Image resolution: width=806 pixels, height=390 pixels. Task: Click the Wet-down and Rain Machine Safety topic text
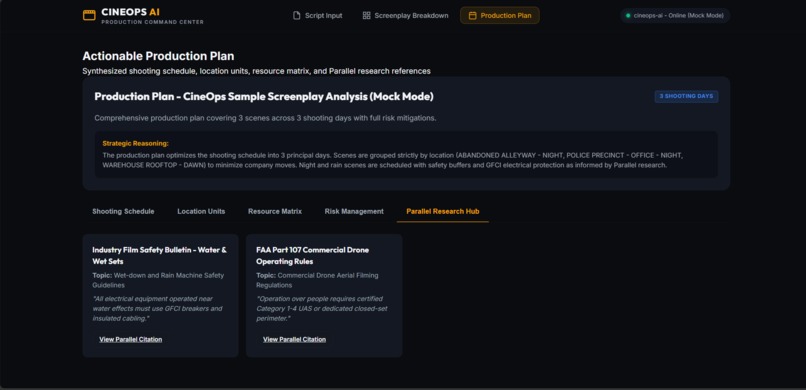[158, 280]
